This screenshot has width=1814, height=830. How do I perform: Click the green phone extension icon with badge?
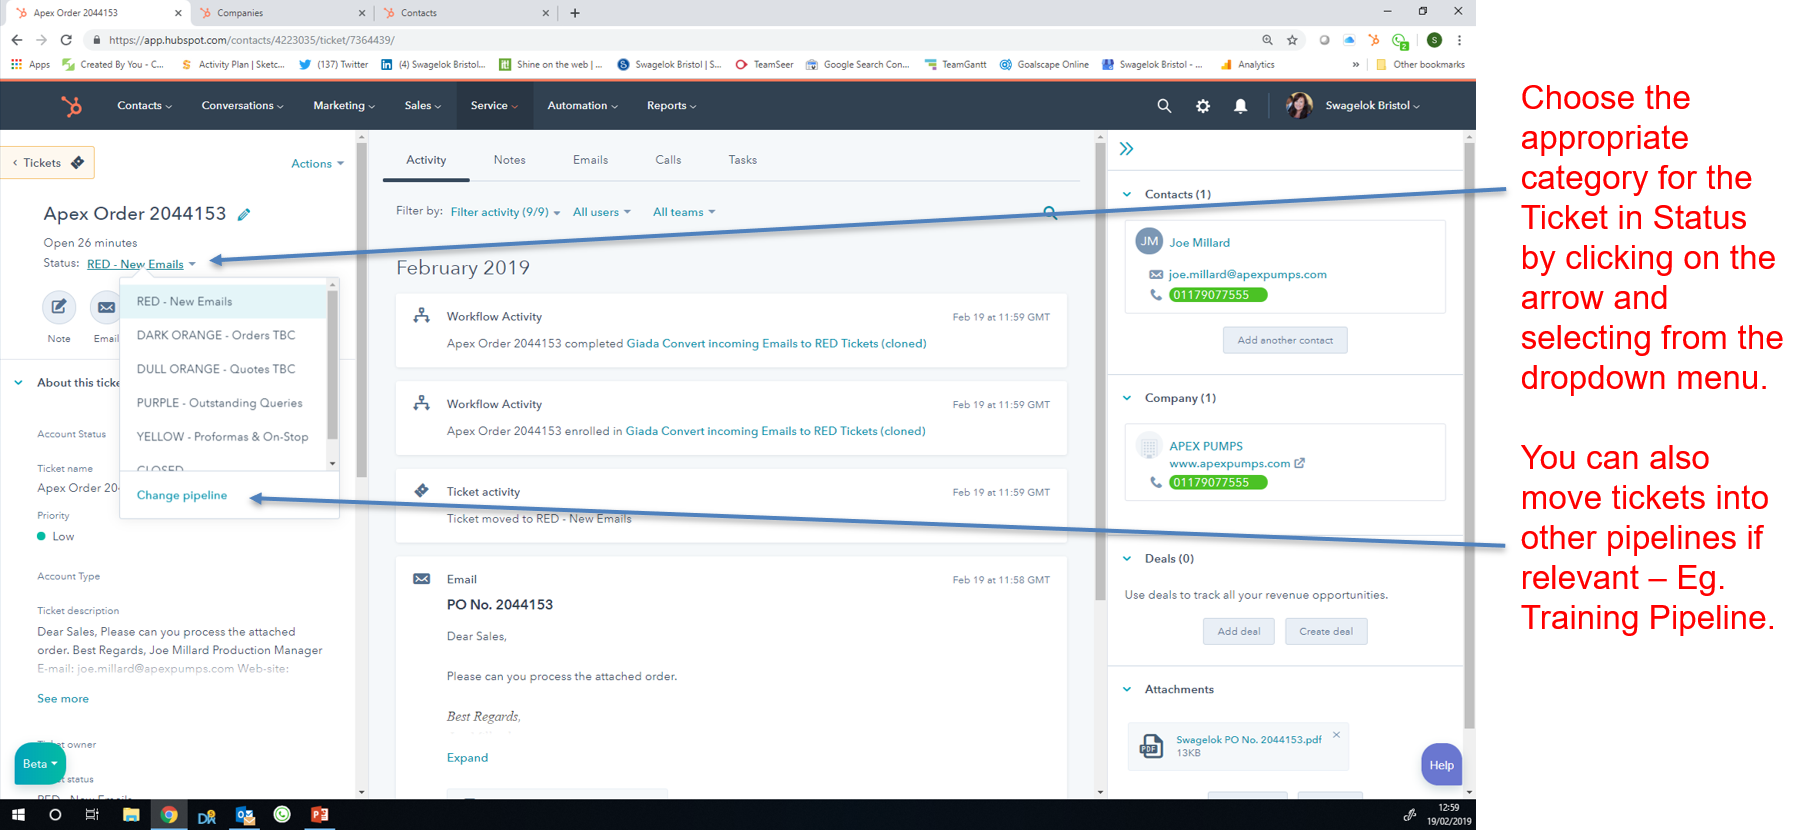(1400, 41)
